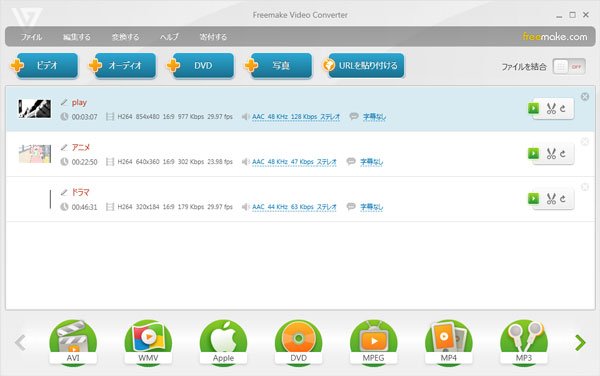Open subtitle dropdown 字幕なし for アニメ
The image size is (600, 376).
(x=371, y=162)
